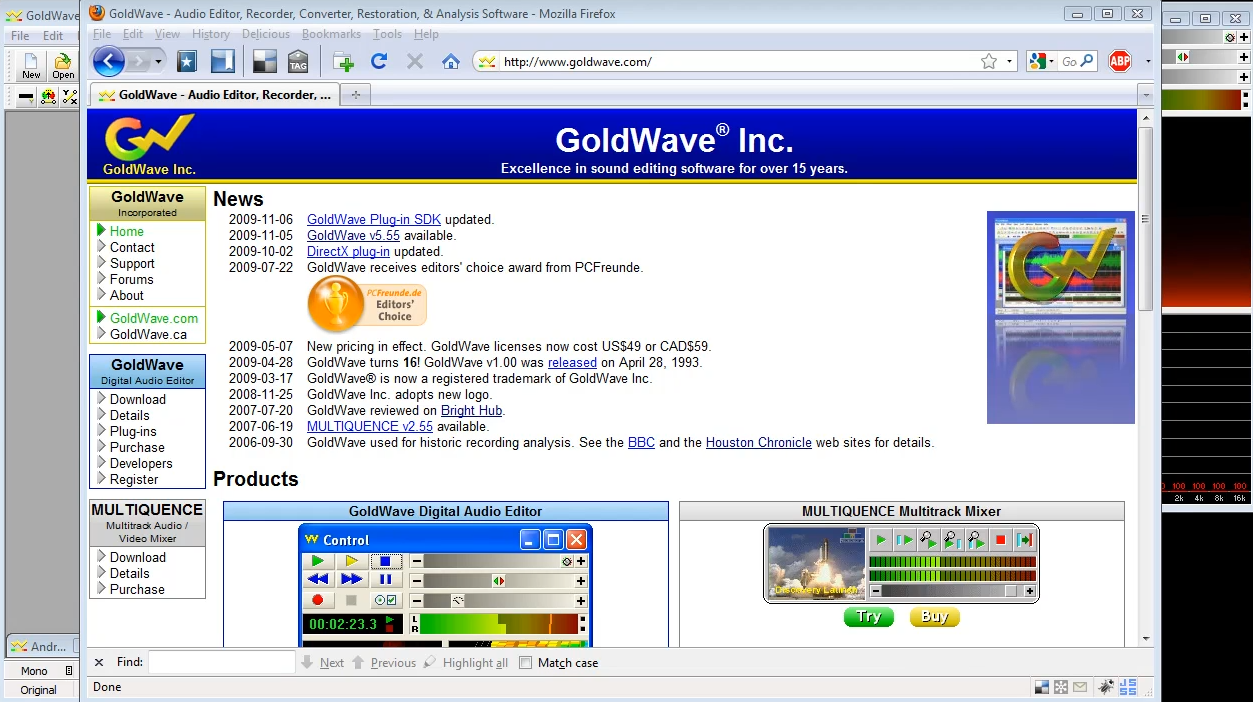Click Support in the sidebar
This screenshot has height=702, width=1253.
point(132,264)
